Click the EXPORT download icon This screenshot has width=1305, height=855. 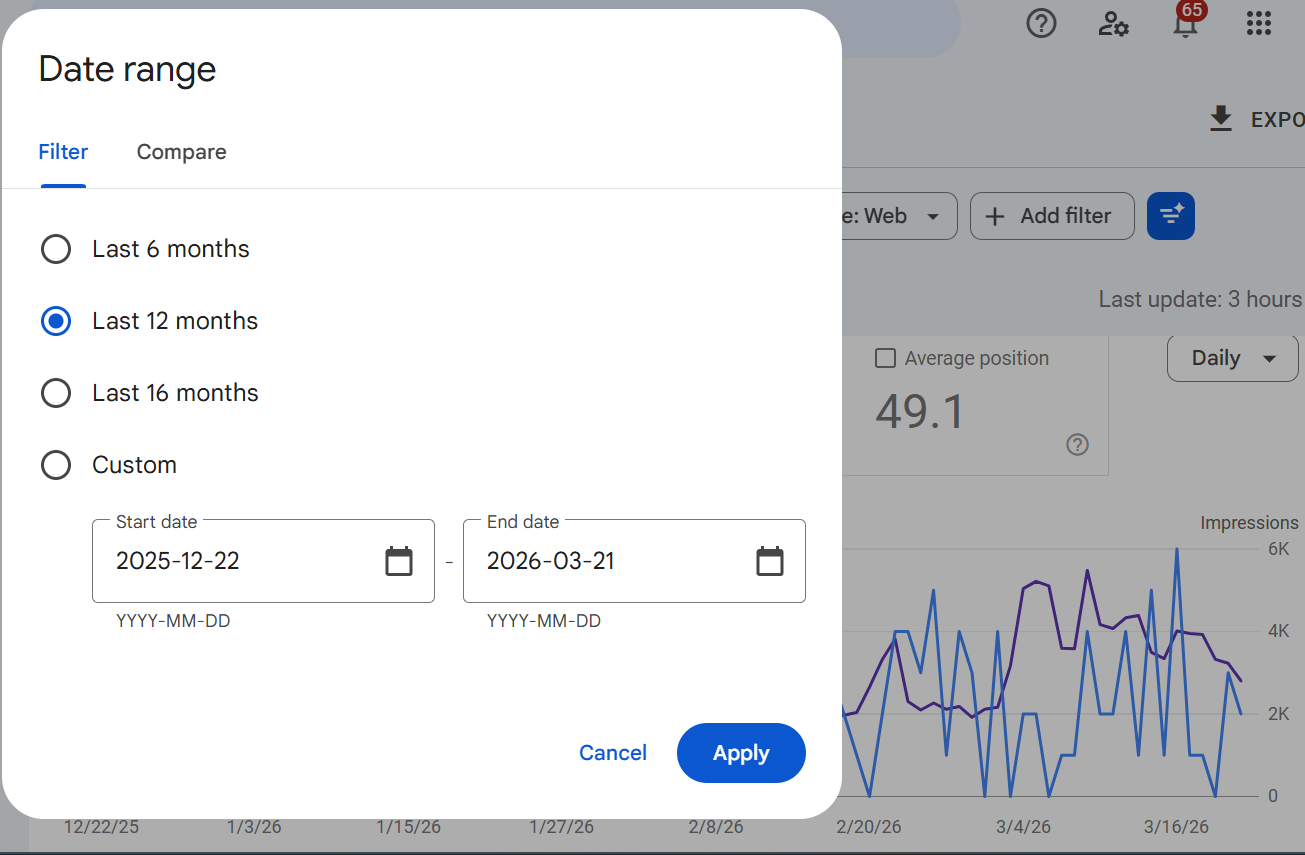click(1220, 118)
